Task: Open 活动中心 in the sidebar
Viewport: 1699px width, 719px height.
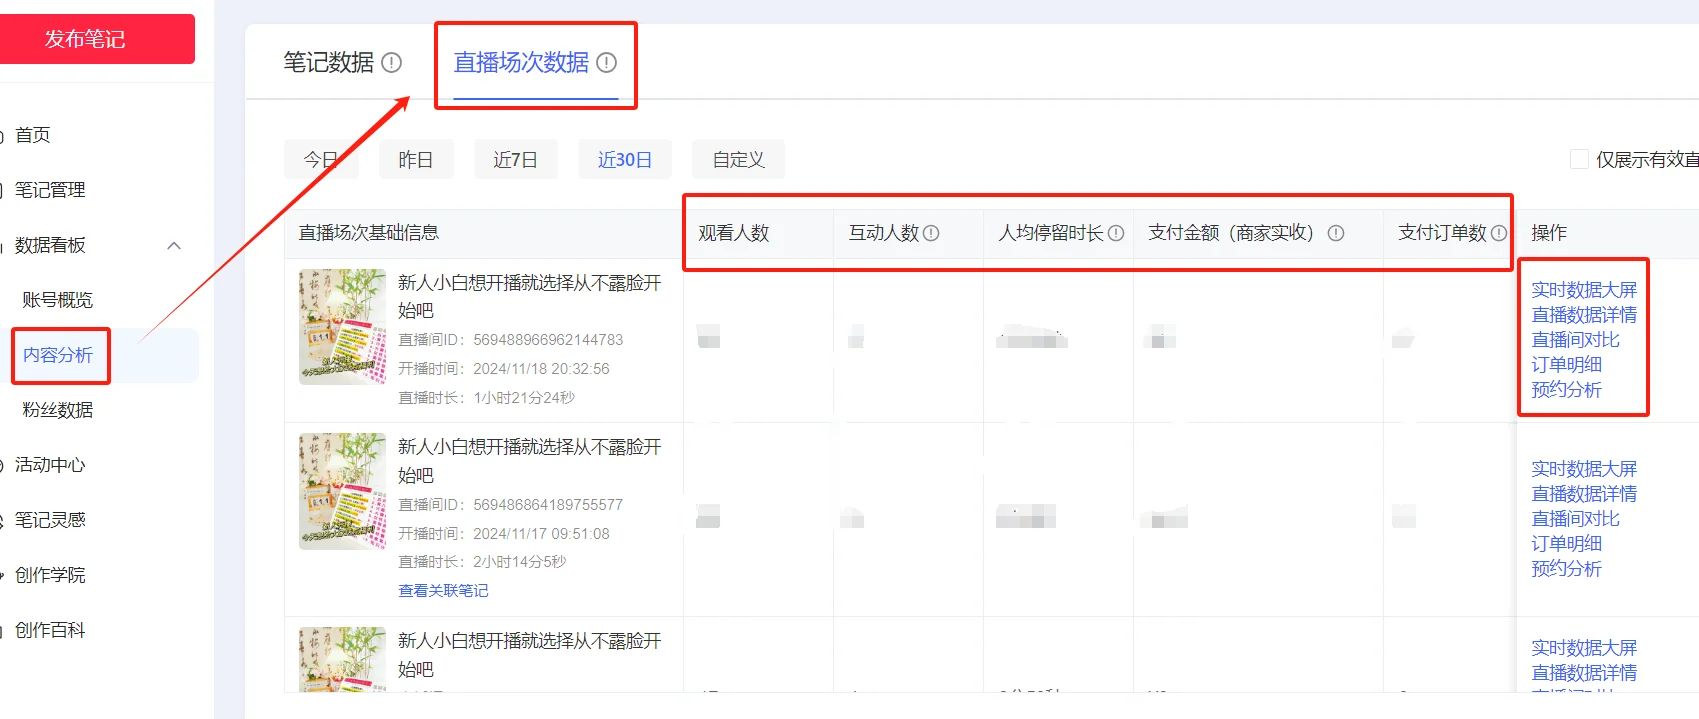Action: pyautogui.click(x=50, y=465)
